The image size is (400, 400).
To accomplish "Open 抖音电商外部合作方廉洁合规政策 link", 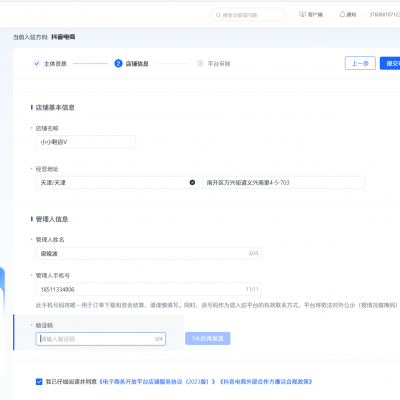I will 266,382.
